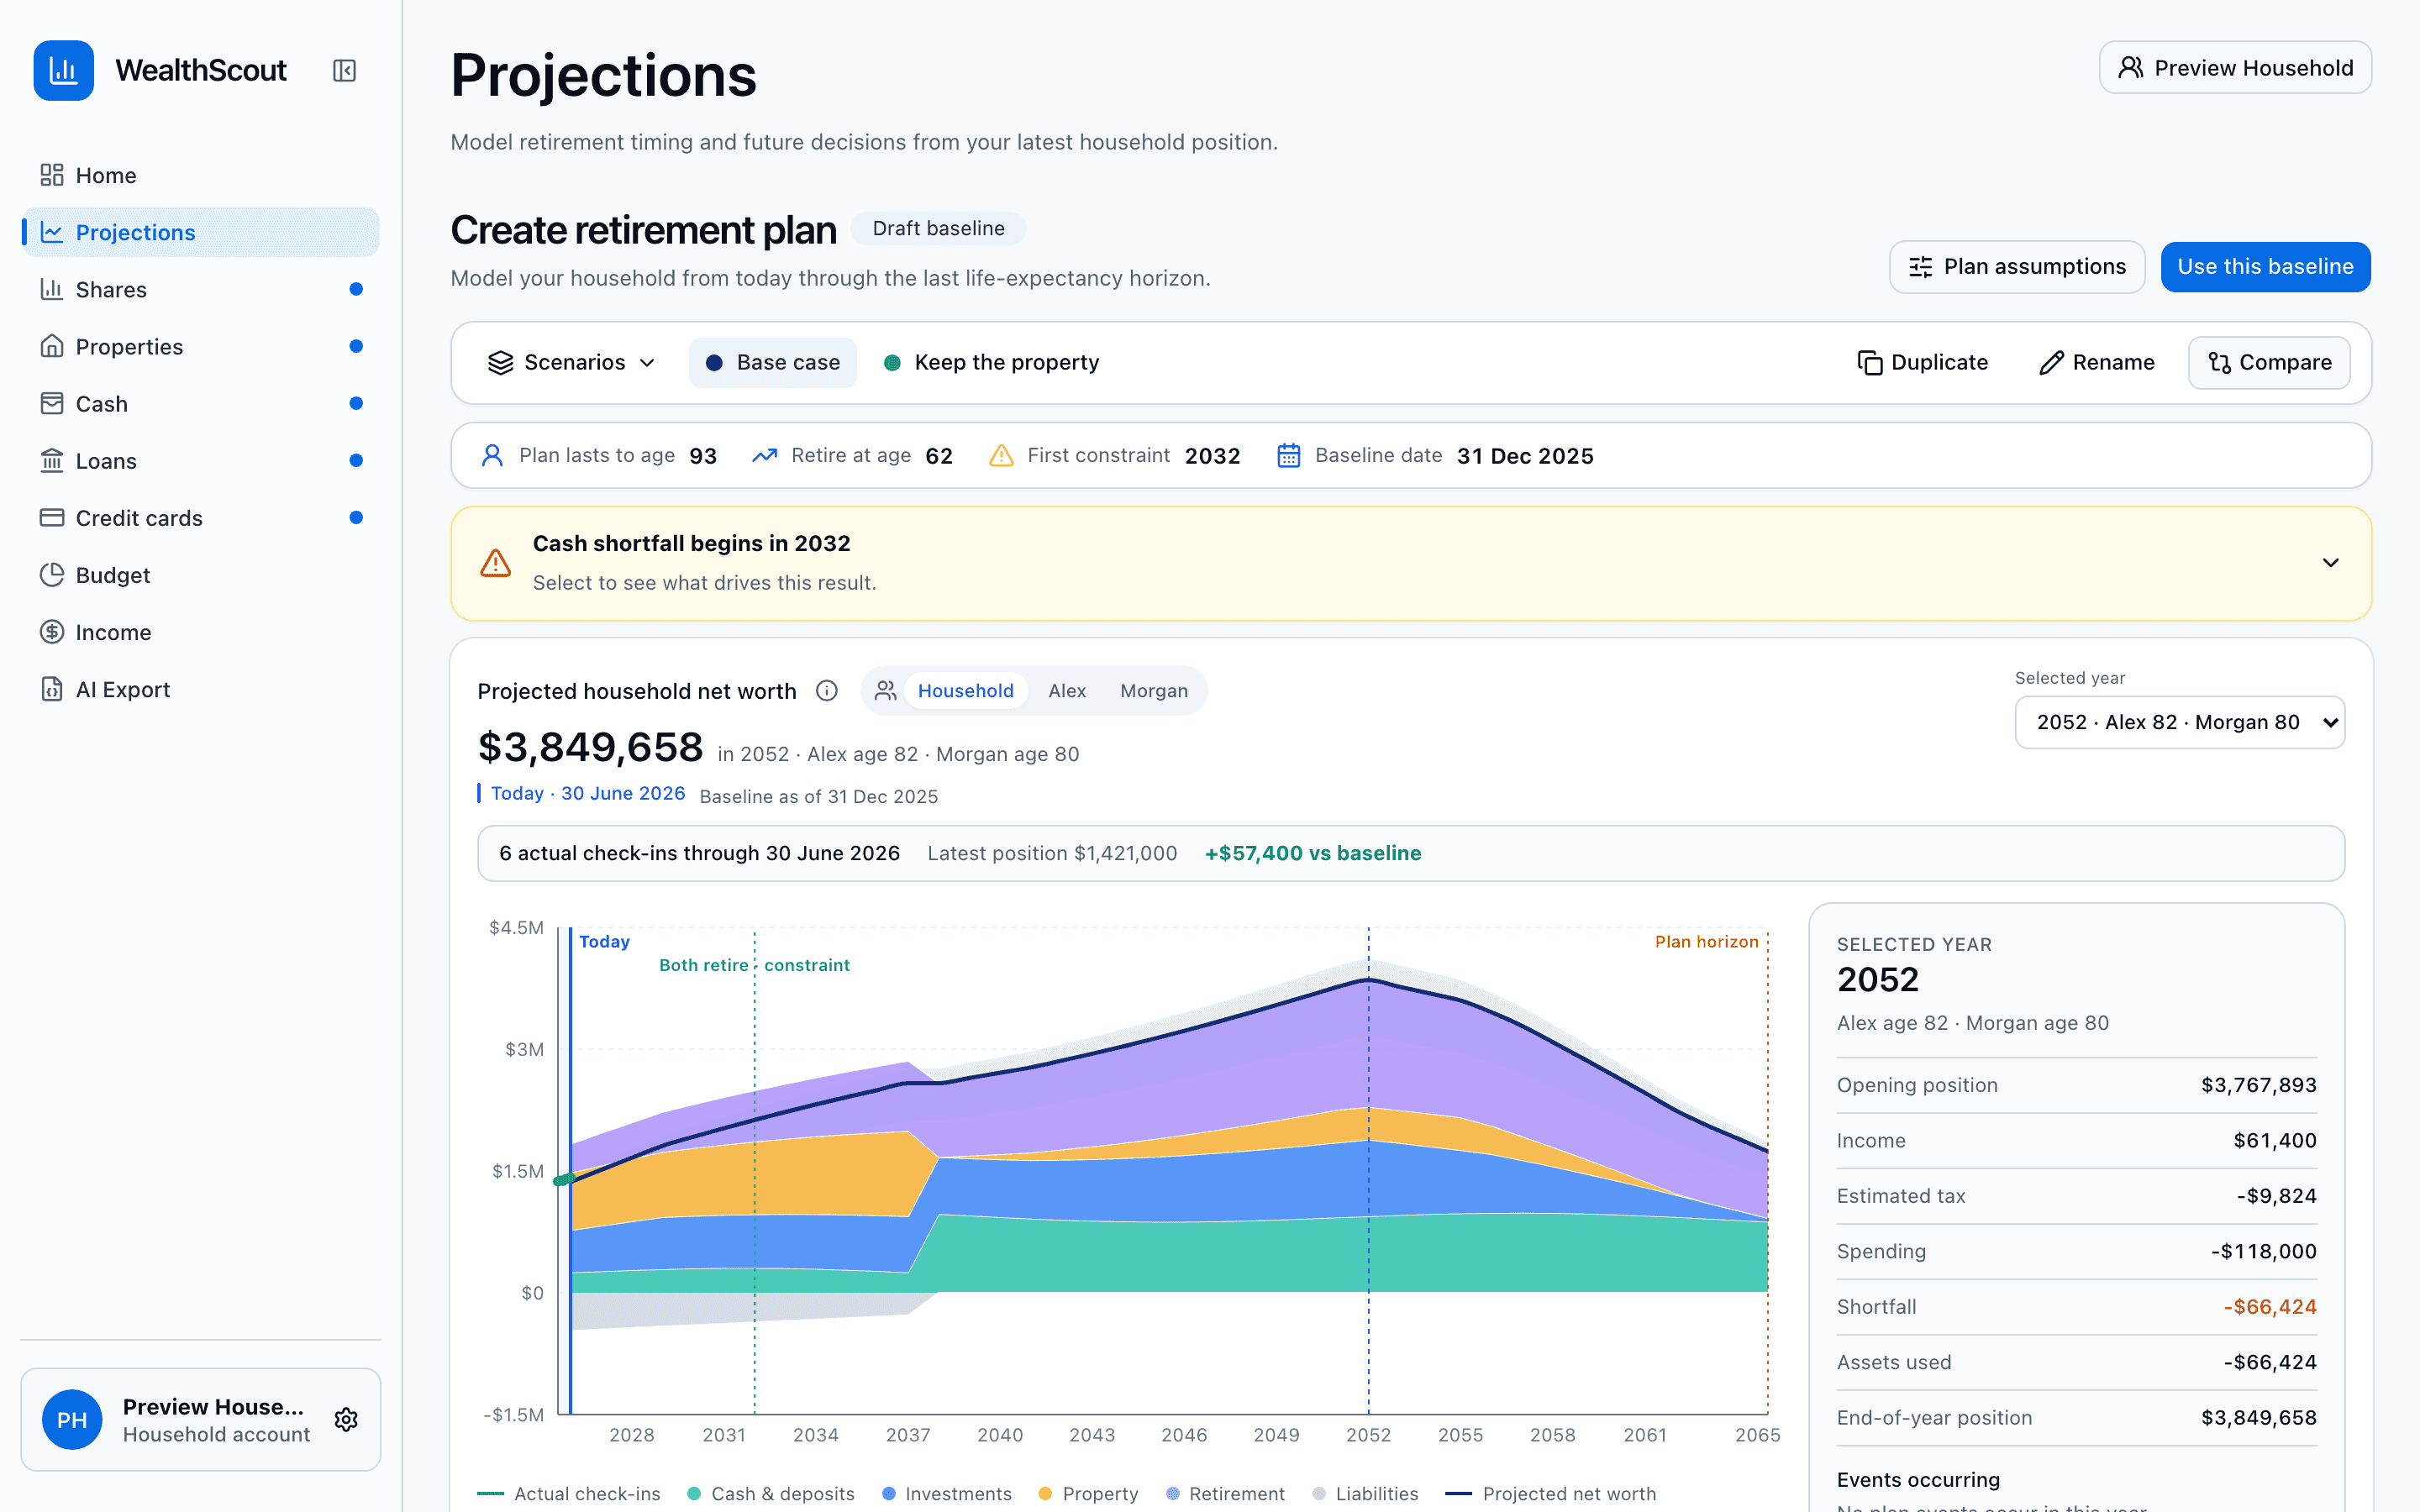2420x1512 pixels.
Task: Select the Base case scenario
Action: 772,363
